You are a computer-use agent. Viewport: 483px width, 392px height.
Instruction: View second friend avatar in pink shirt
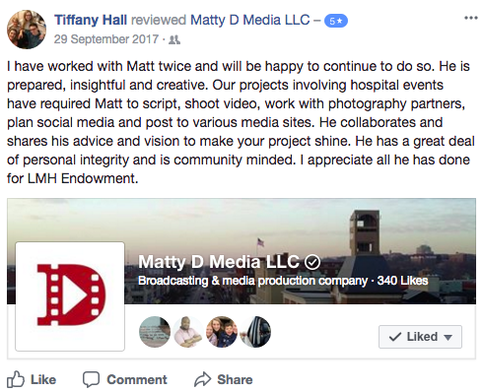(188, 332)
